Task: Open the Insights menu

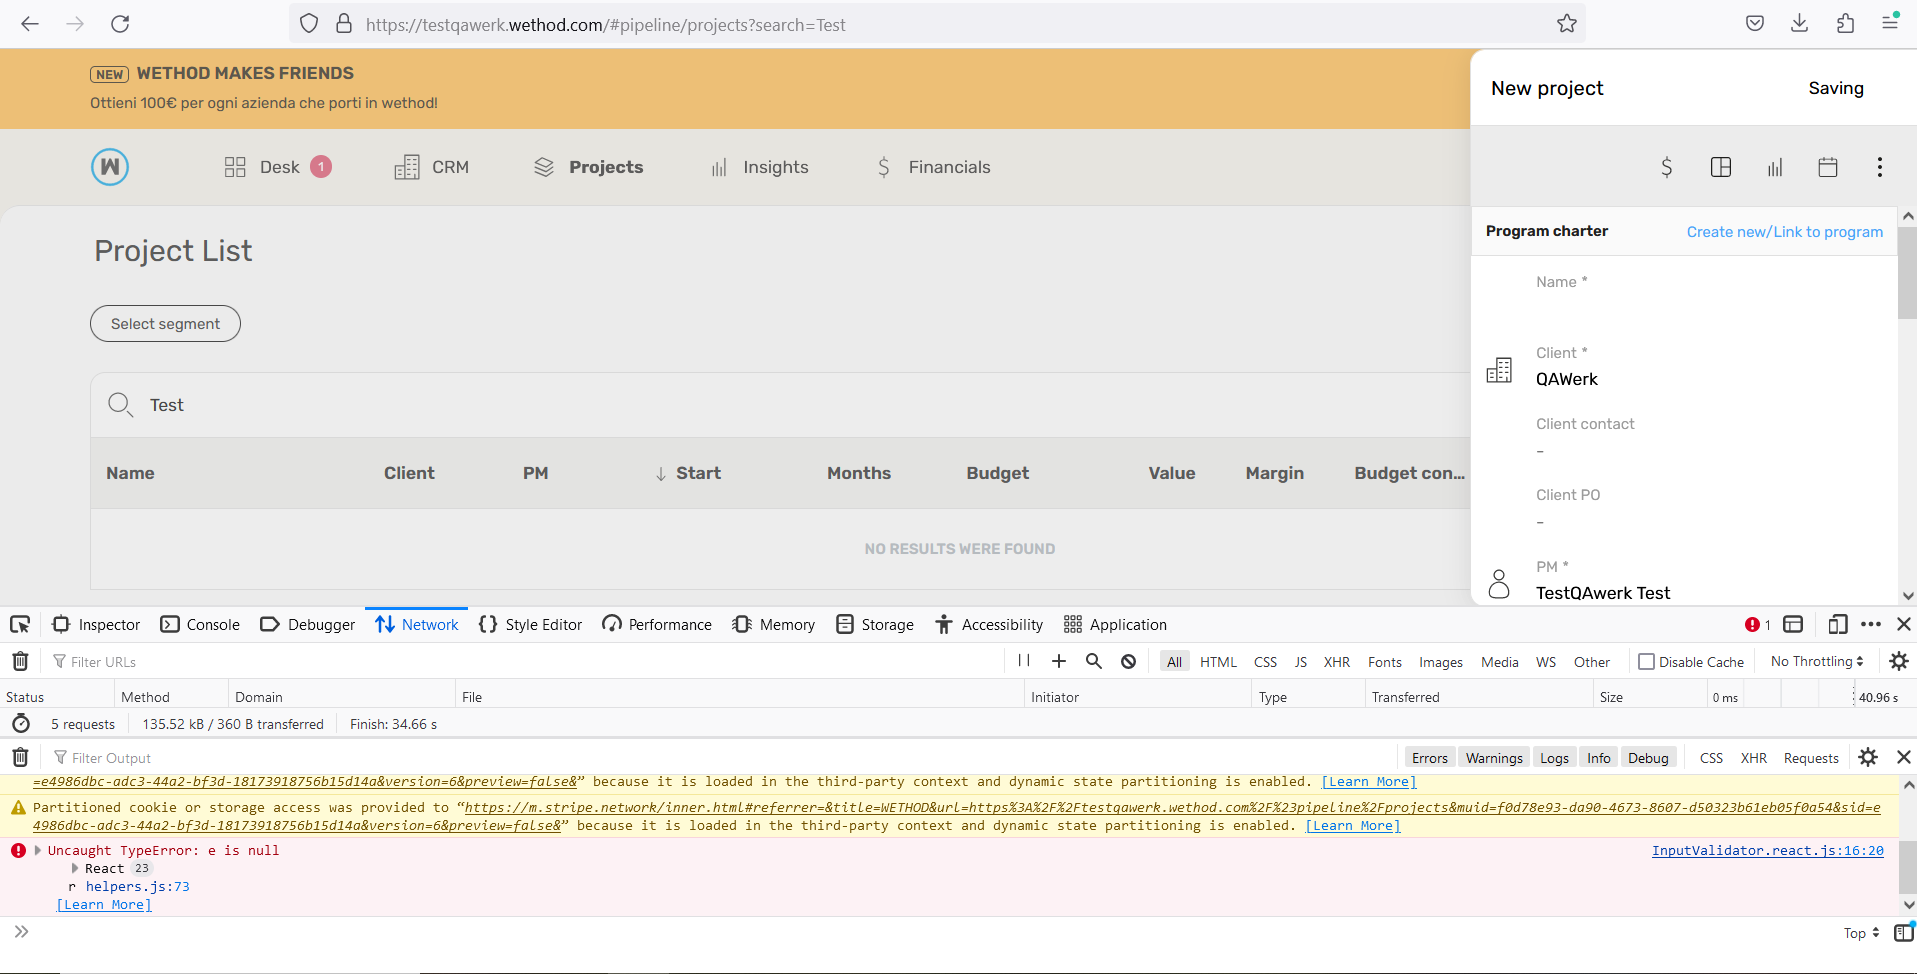Action: [x=760, y=167]
